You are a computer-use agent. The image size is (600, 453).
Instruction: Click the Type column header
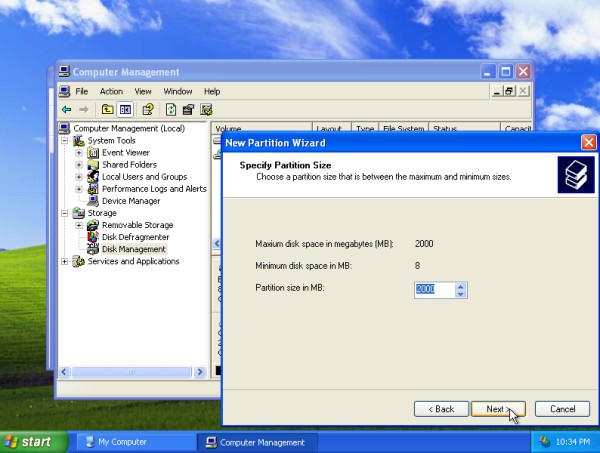click(x=365, y=129)
